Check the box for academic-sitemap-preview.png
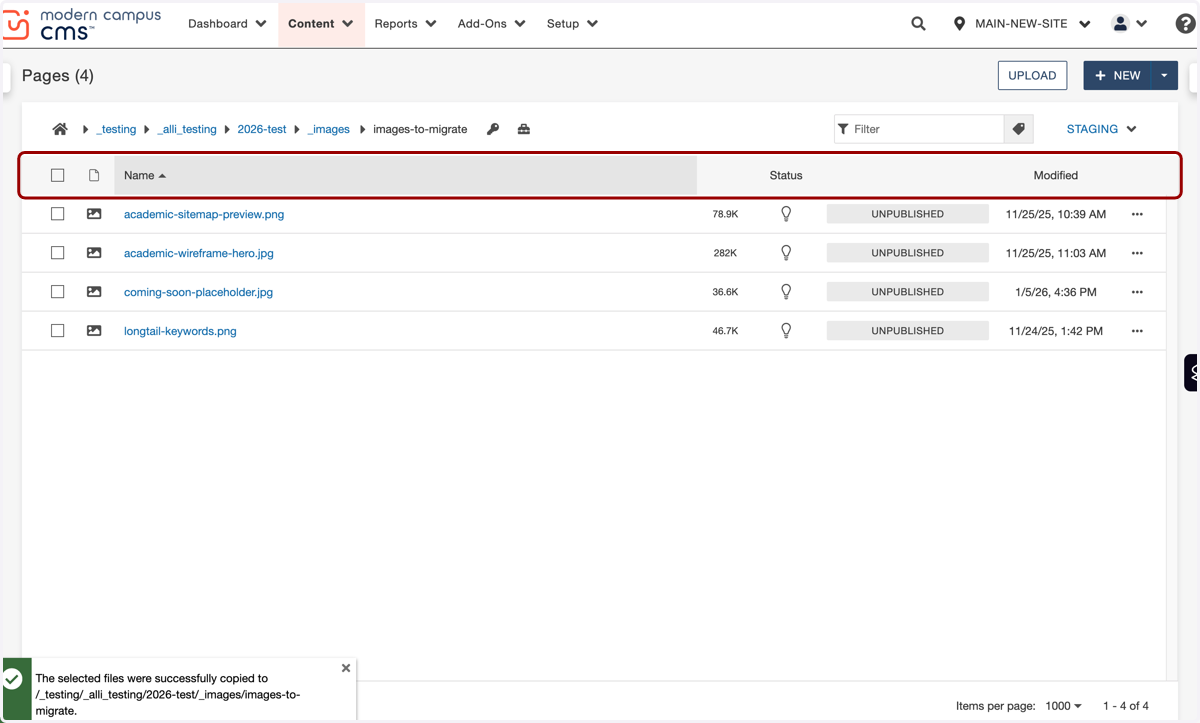 point(58,214)
